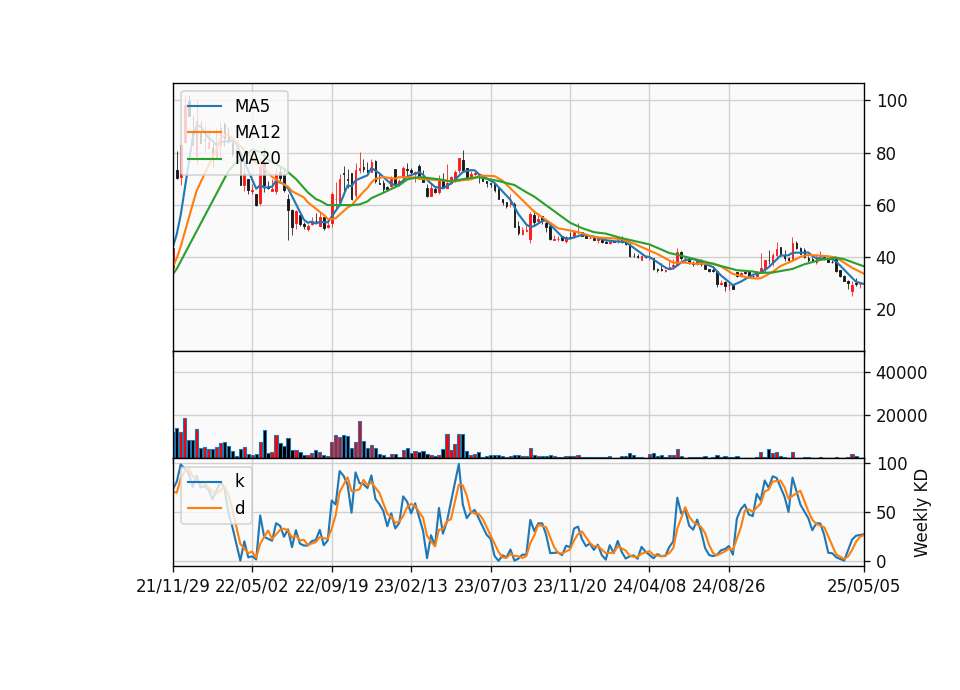Click the 23/11/20 date tick label

pyautogui.click(x=570, y=587)
